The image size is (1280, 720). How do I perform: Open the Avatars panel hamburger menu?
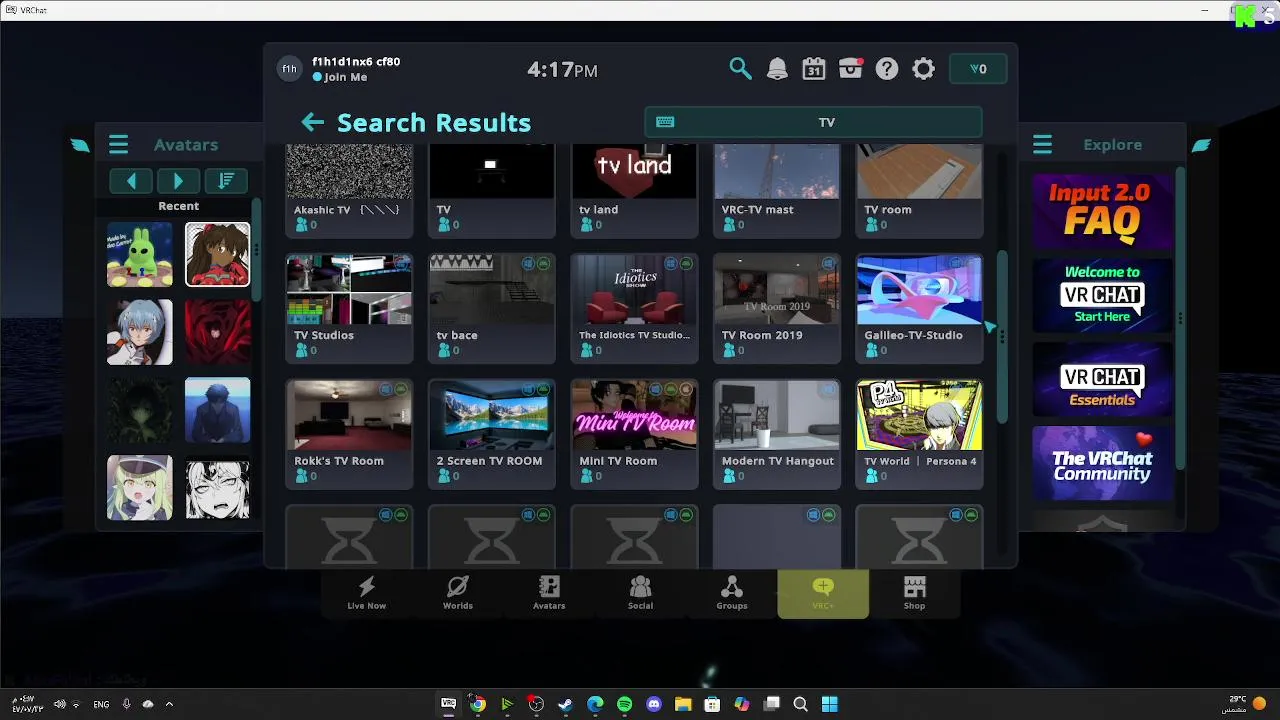[x=118, y=145]
